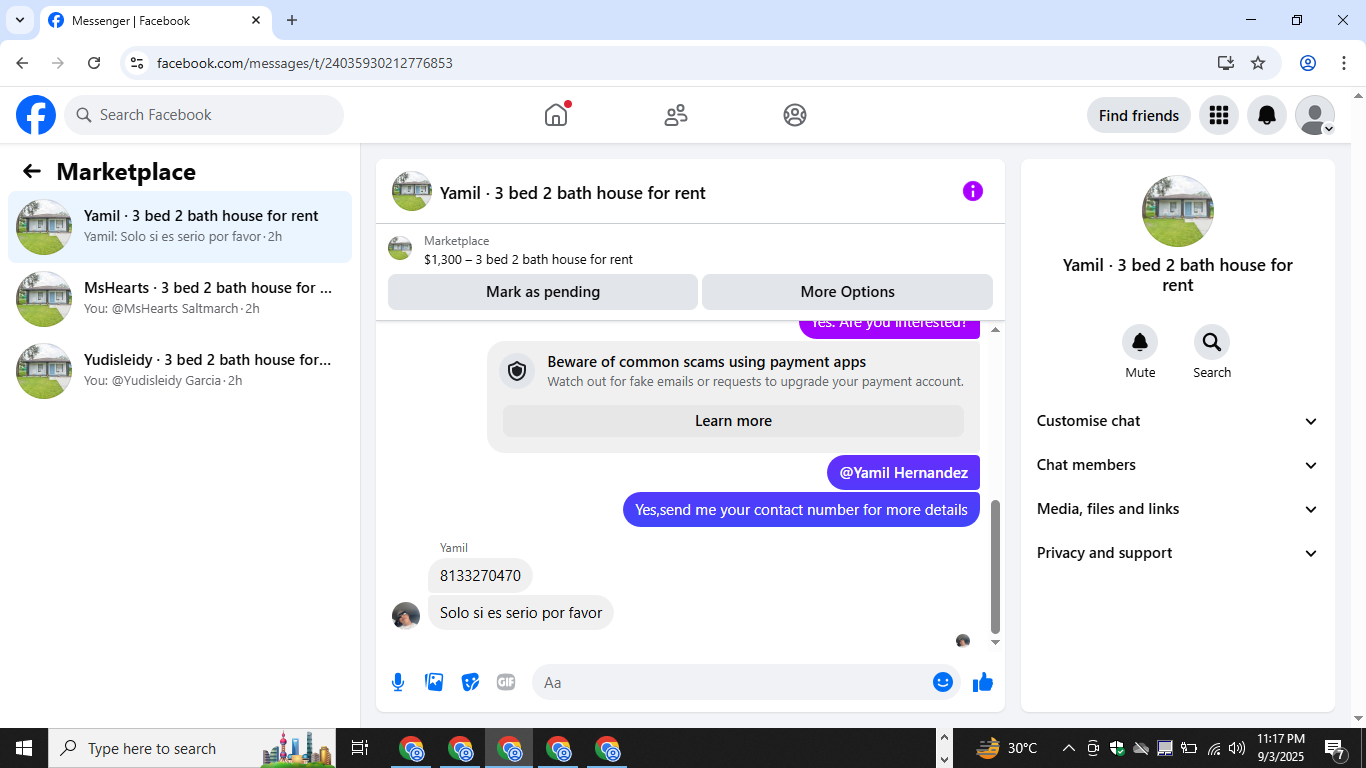The image size is (1366, 768).
Task: Attach a photo or file
Action: [434, 682]
